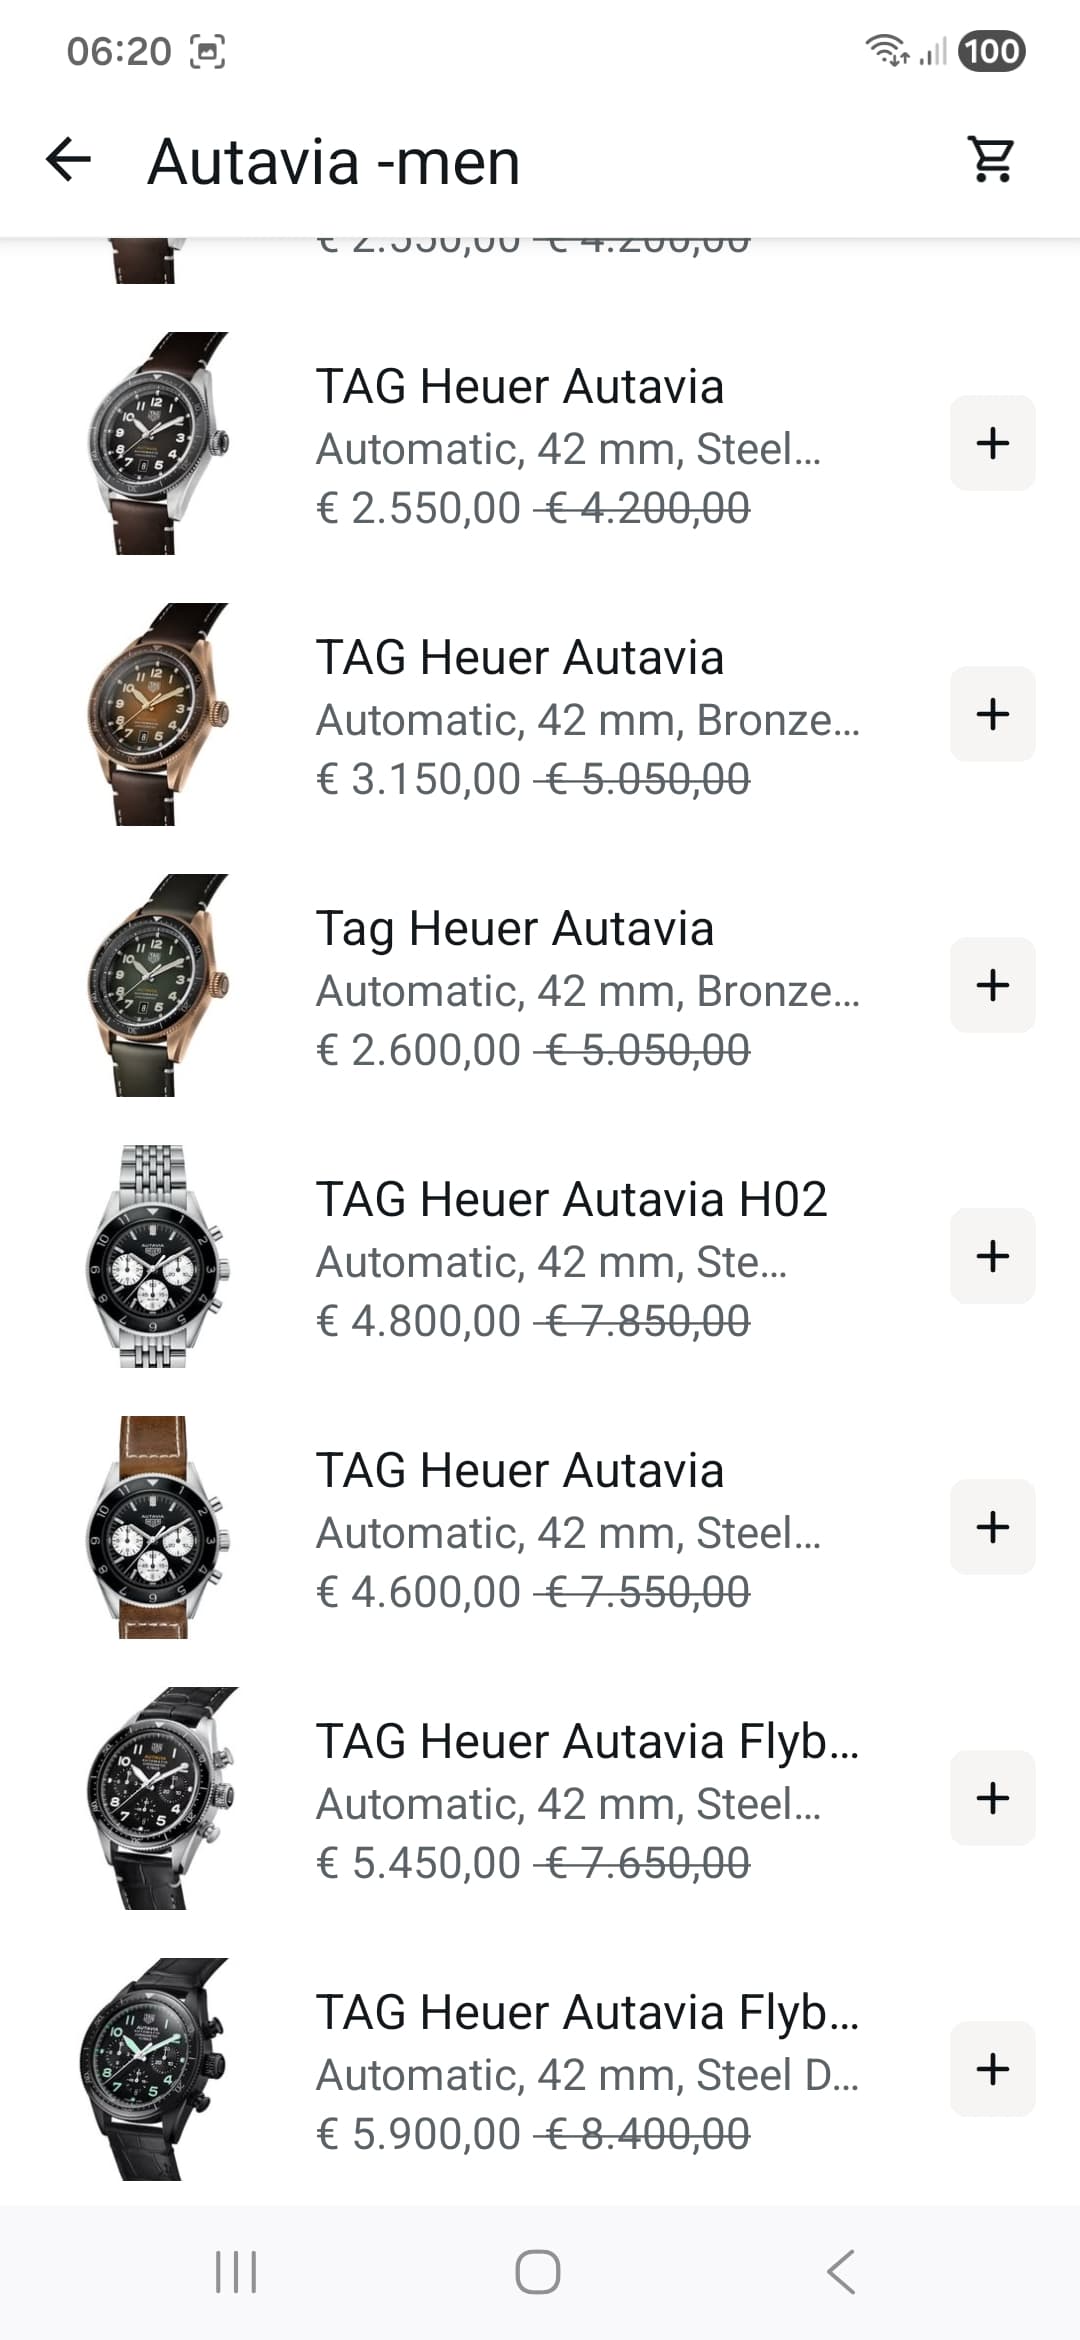Screen dimensions: 1080x2340
Task: Add the €5.450,00 Autavia Flyback to cart
Action: pyautogui.click(x=992, y=1798)
